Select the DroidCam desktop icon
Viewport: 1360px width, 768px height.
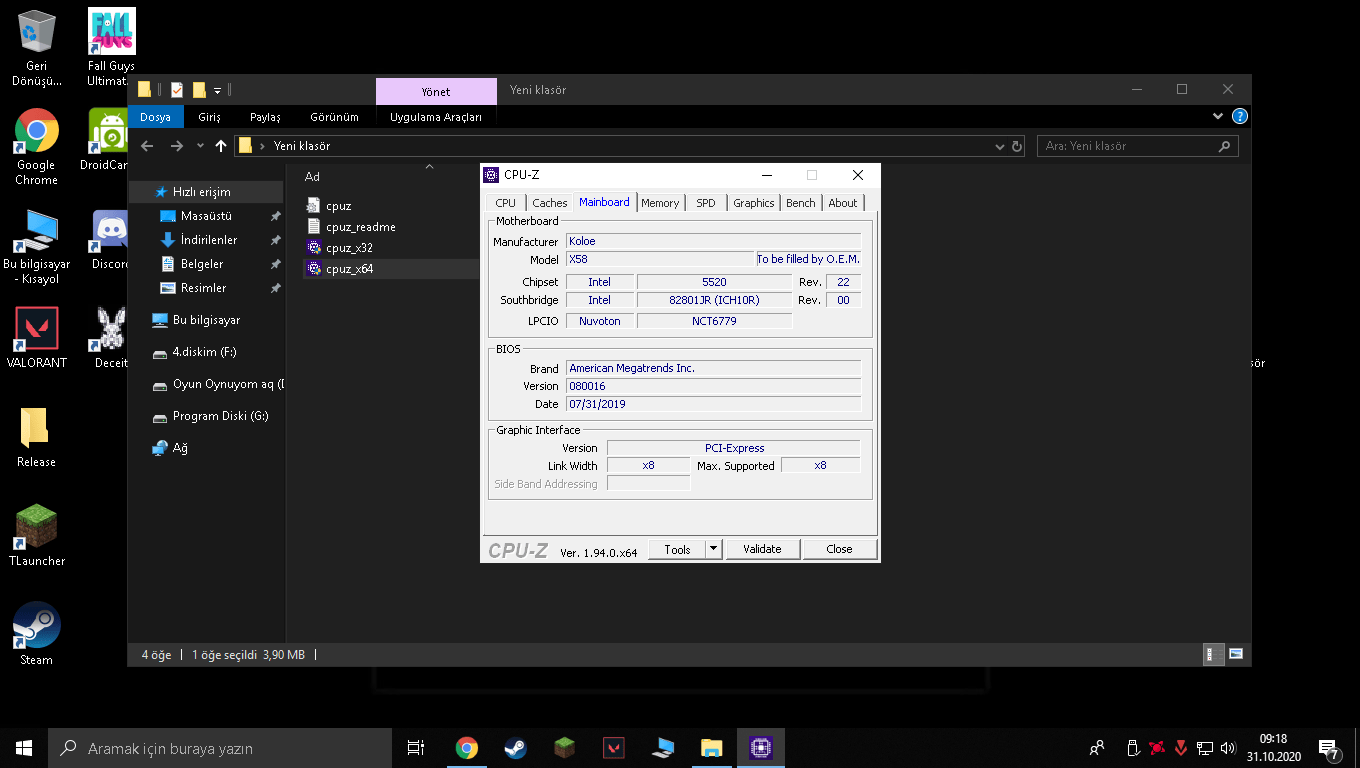coord(108,140)
